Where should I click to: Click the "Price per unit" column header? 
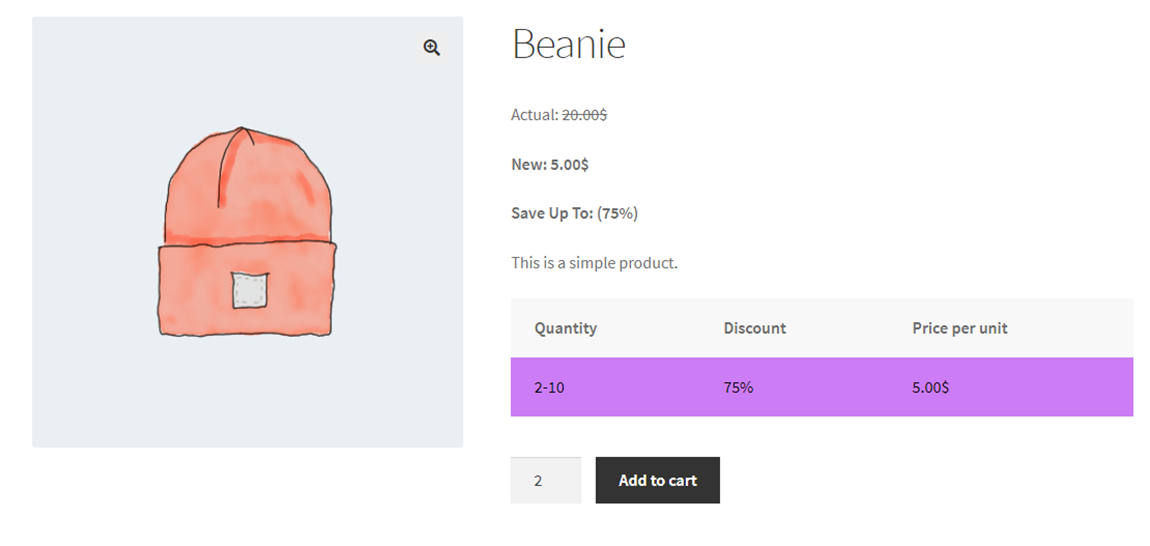tap(959, 328)
